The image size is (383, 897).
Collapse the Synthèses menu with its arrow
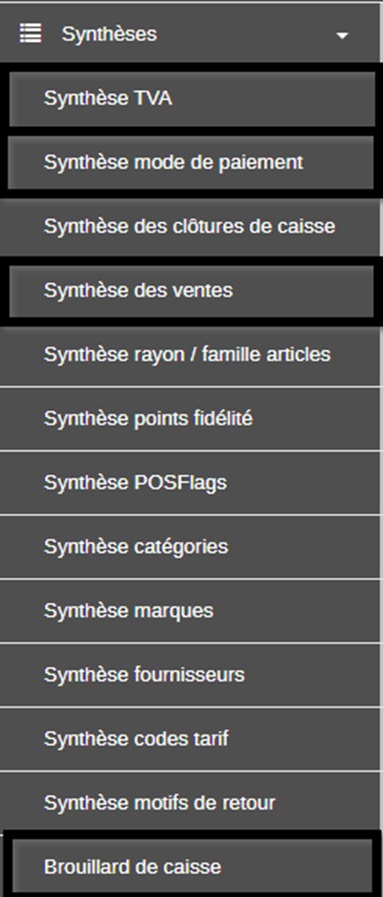click(x=342, y=35)
